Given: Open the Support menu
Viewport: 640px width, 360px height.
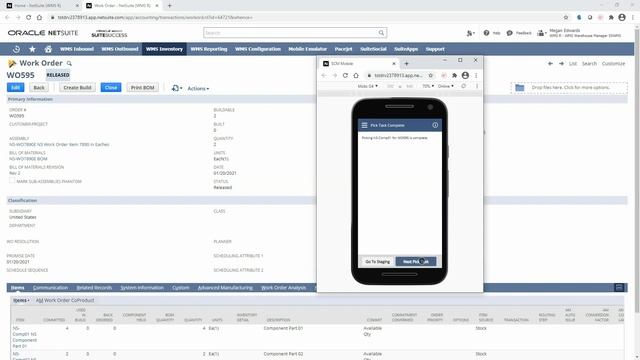Looking at the screenshot, I should pos(435,49).
